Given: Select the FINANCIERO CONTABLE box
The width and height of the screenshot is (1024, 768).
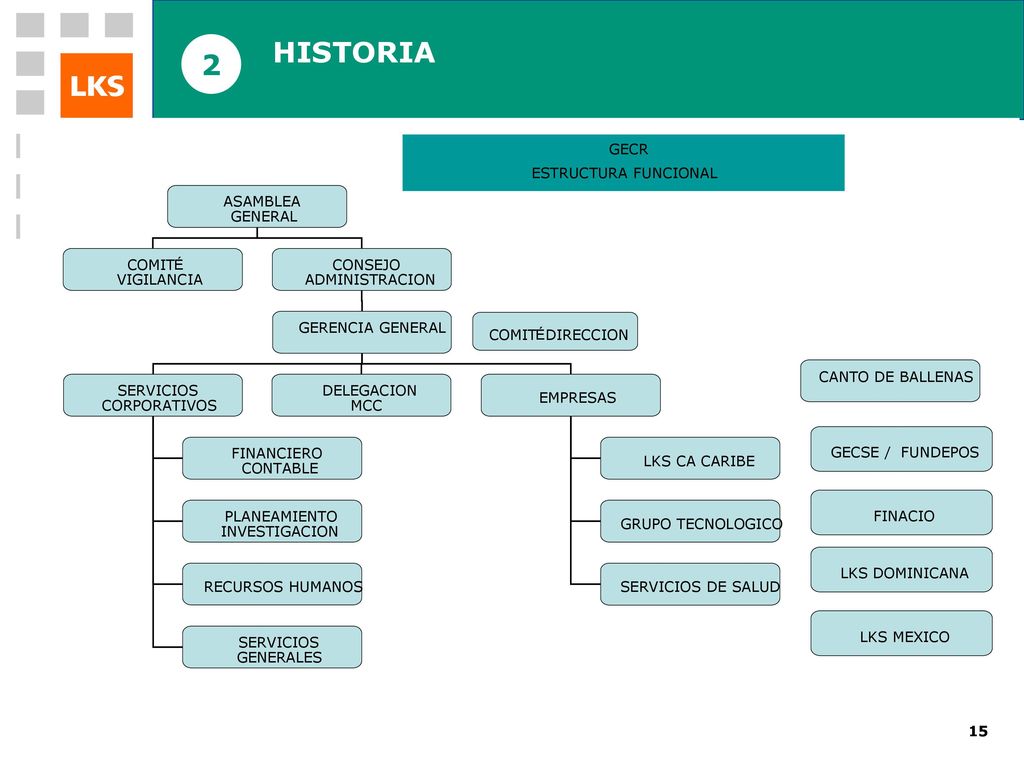Looking at the screenshot, I should [272, 458].
